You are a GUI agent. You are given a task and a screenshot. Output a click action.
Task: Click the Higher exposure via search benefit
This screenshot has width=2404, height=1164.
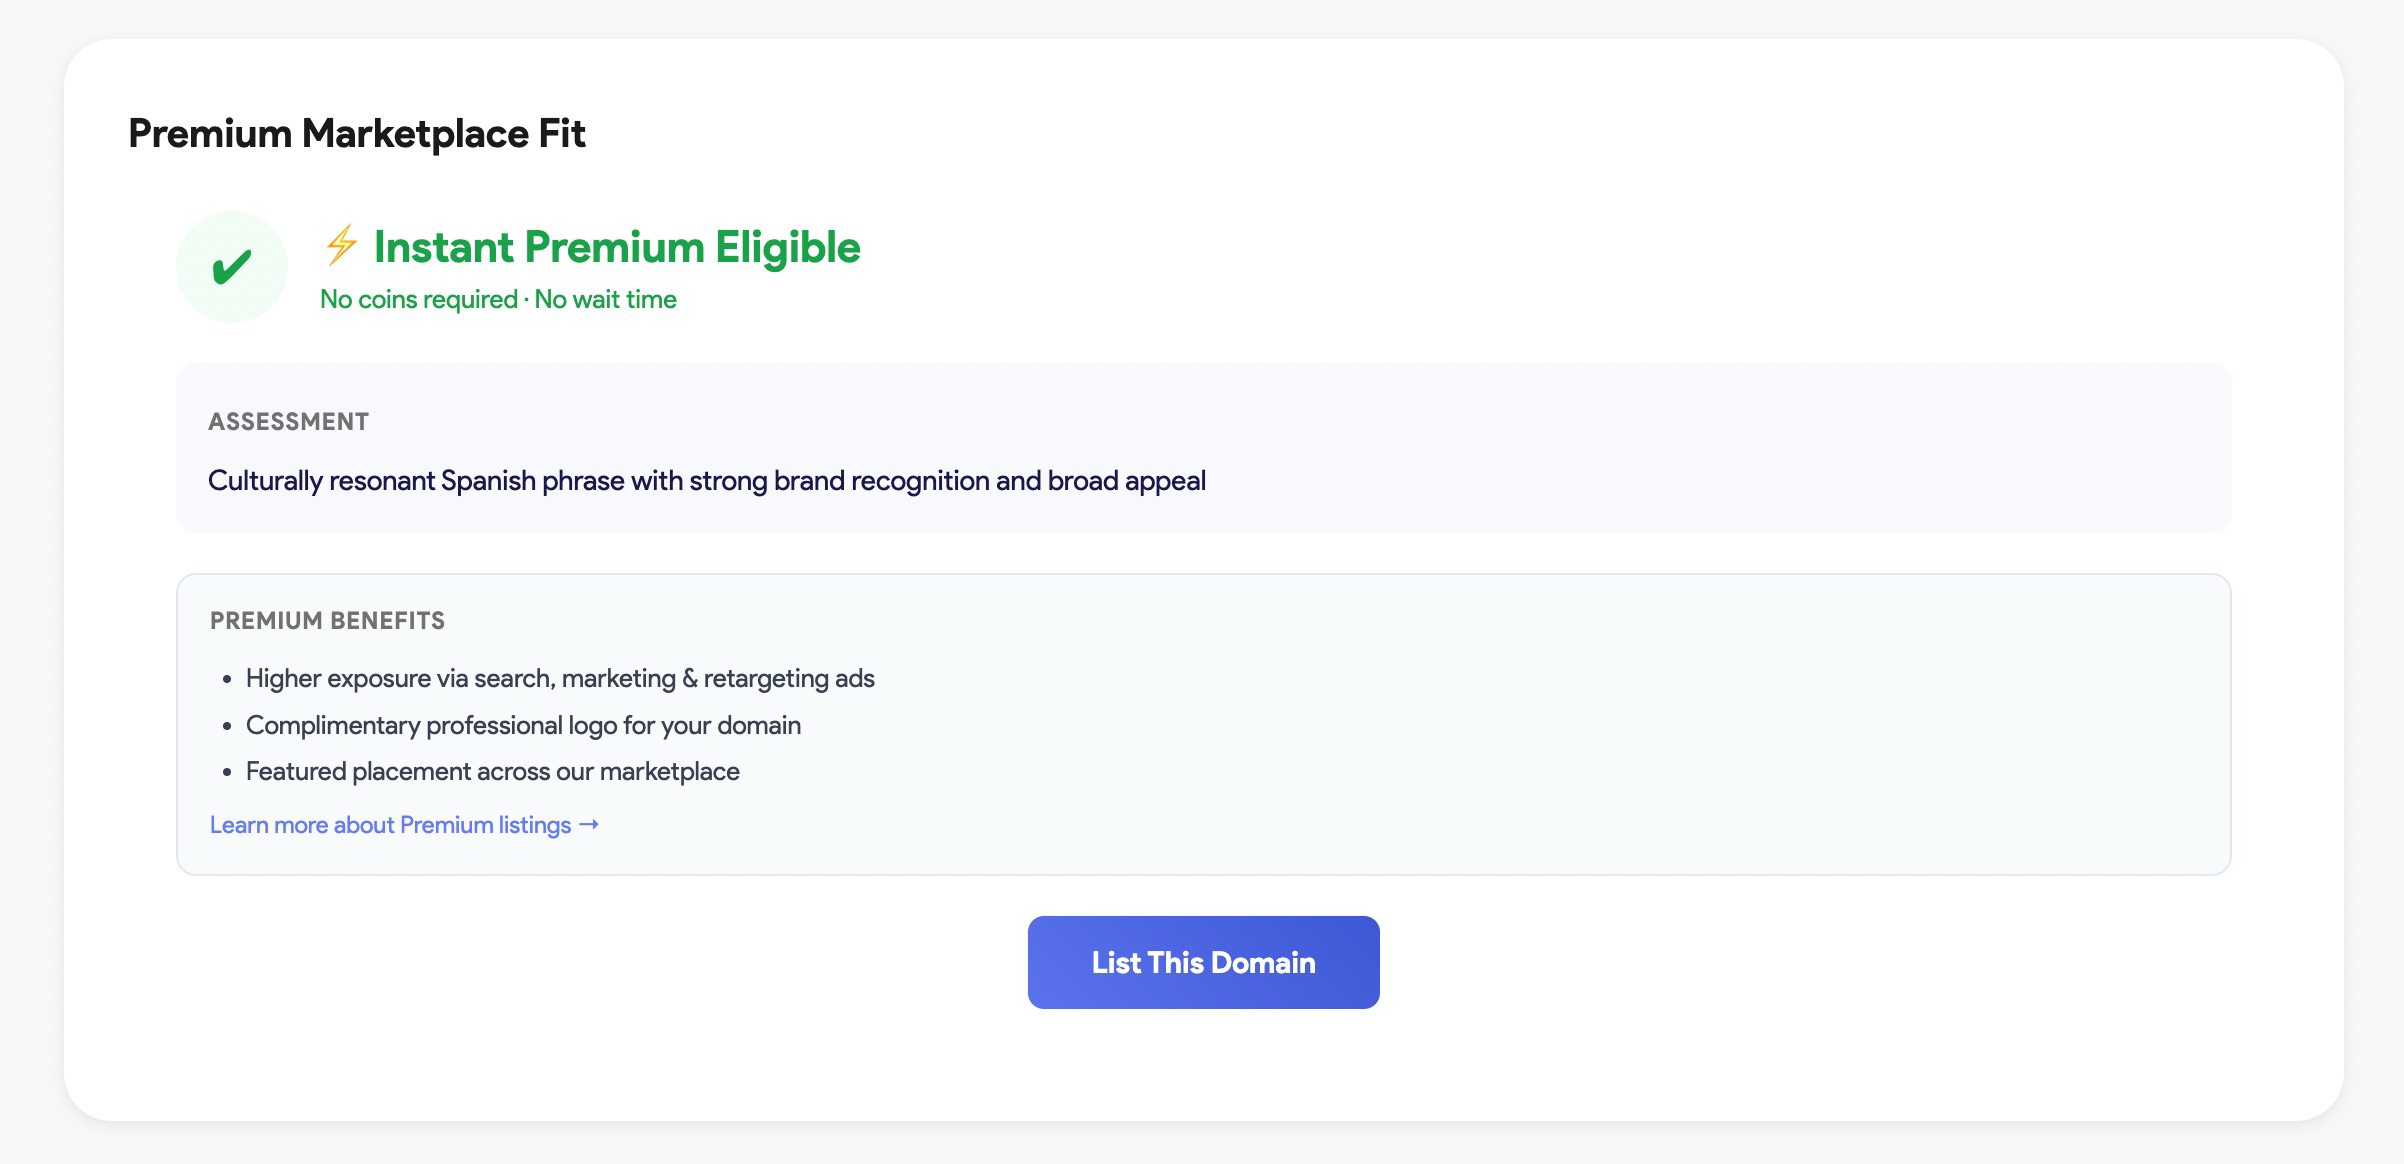coord(560,679)
